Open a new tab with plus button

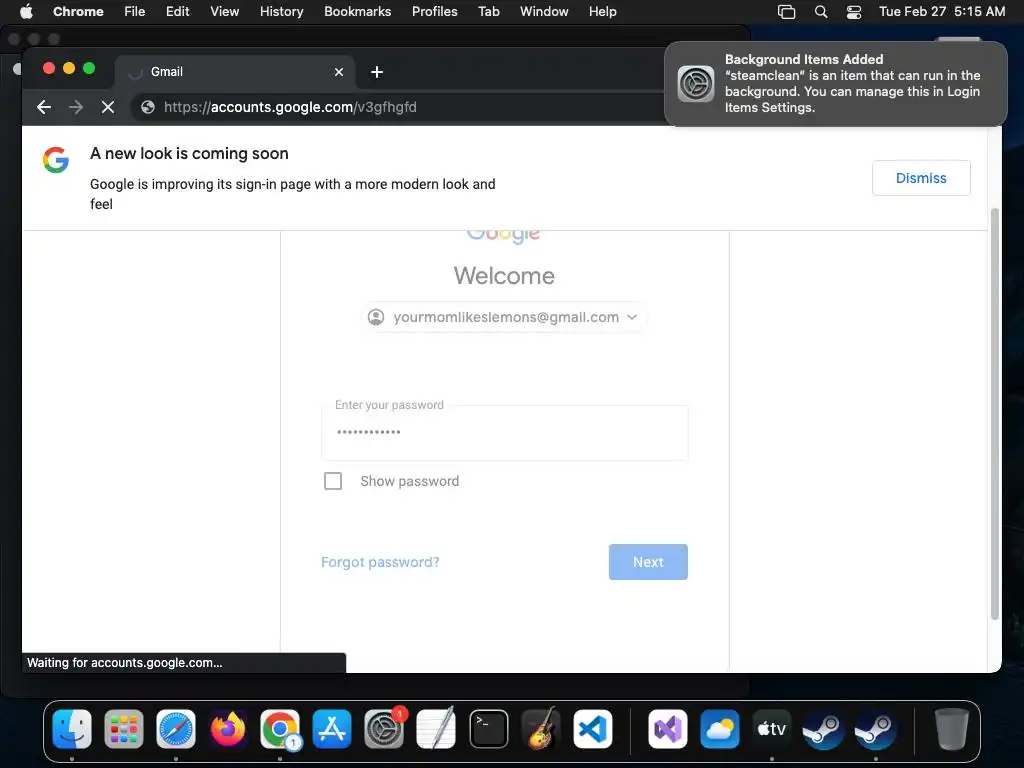point(377,72)
